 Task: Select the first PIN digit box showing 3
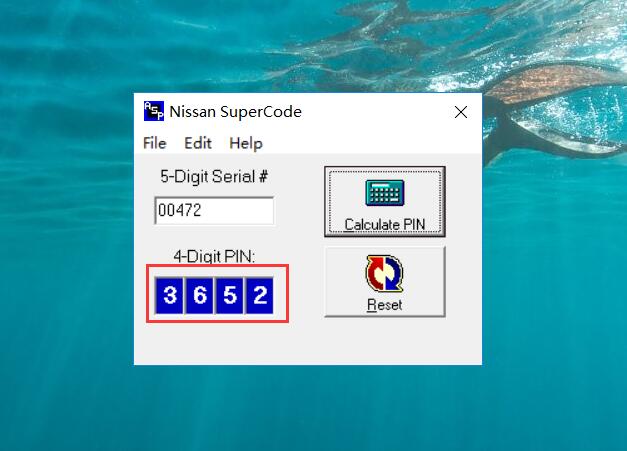point(170,295)
